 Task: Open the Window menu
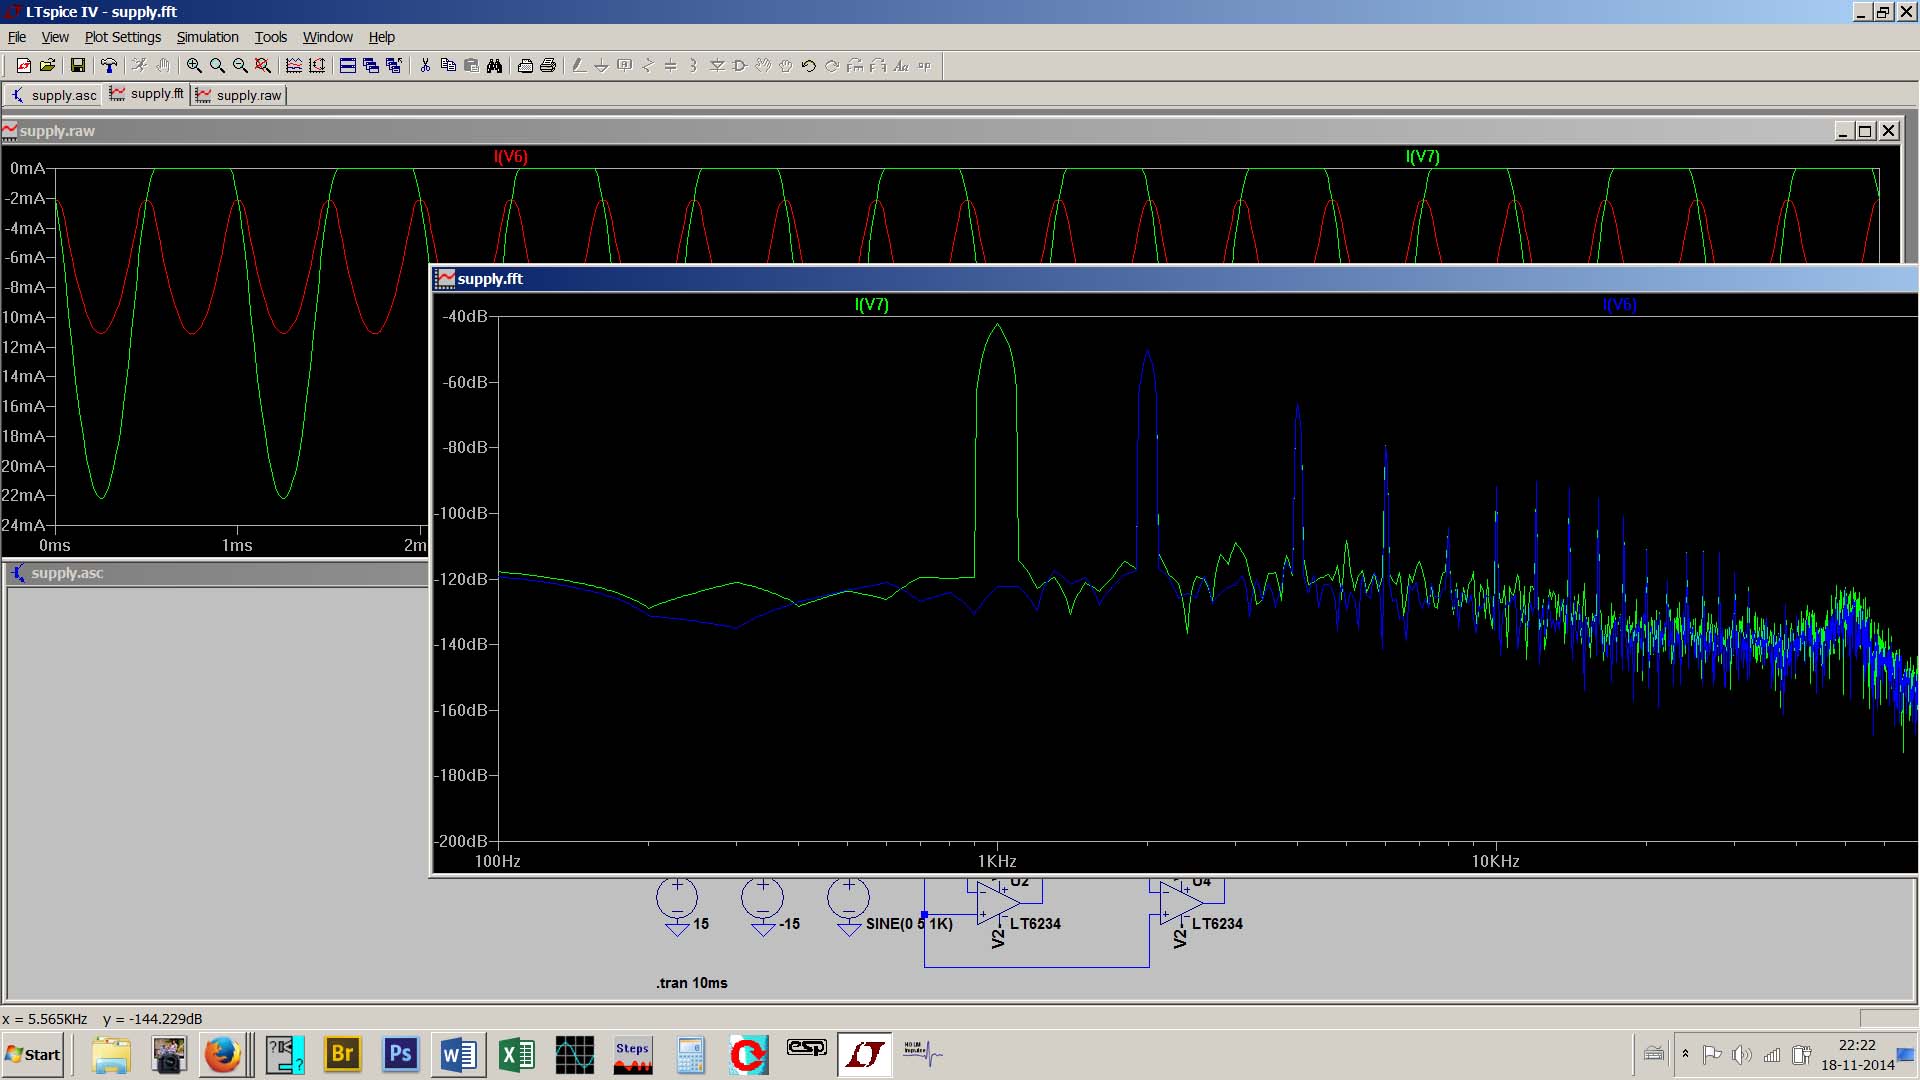(328, 37)
